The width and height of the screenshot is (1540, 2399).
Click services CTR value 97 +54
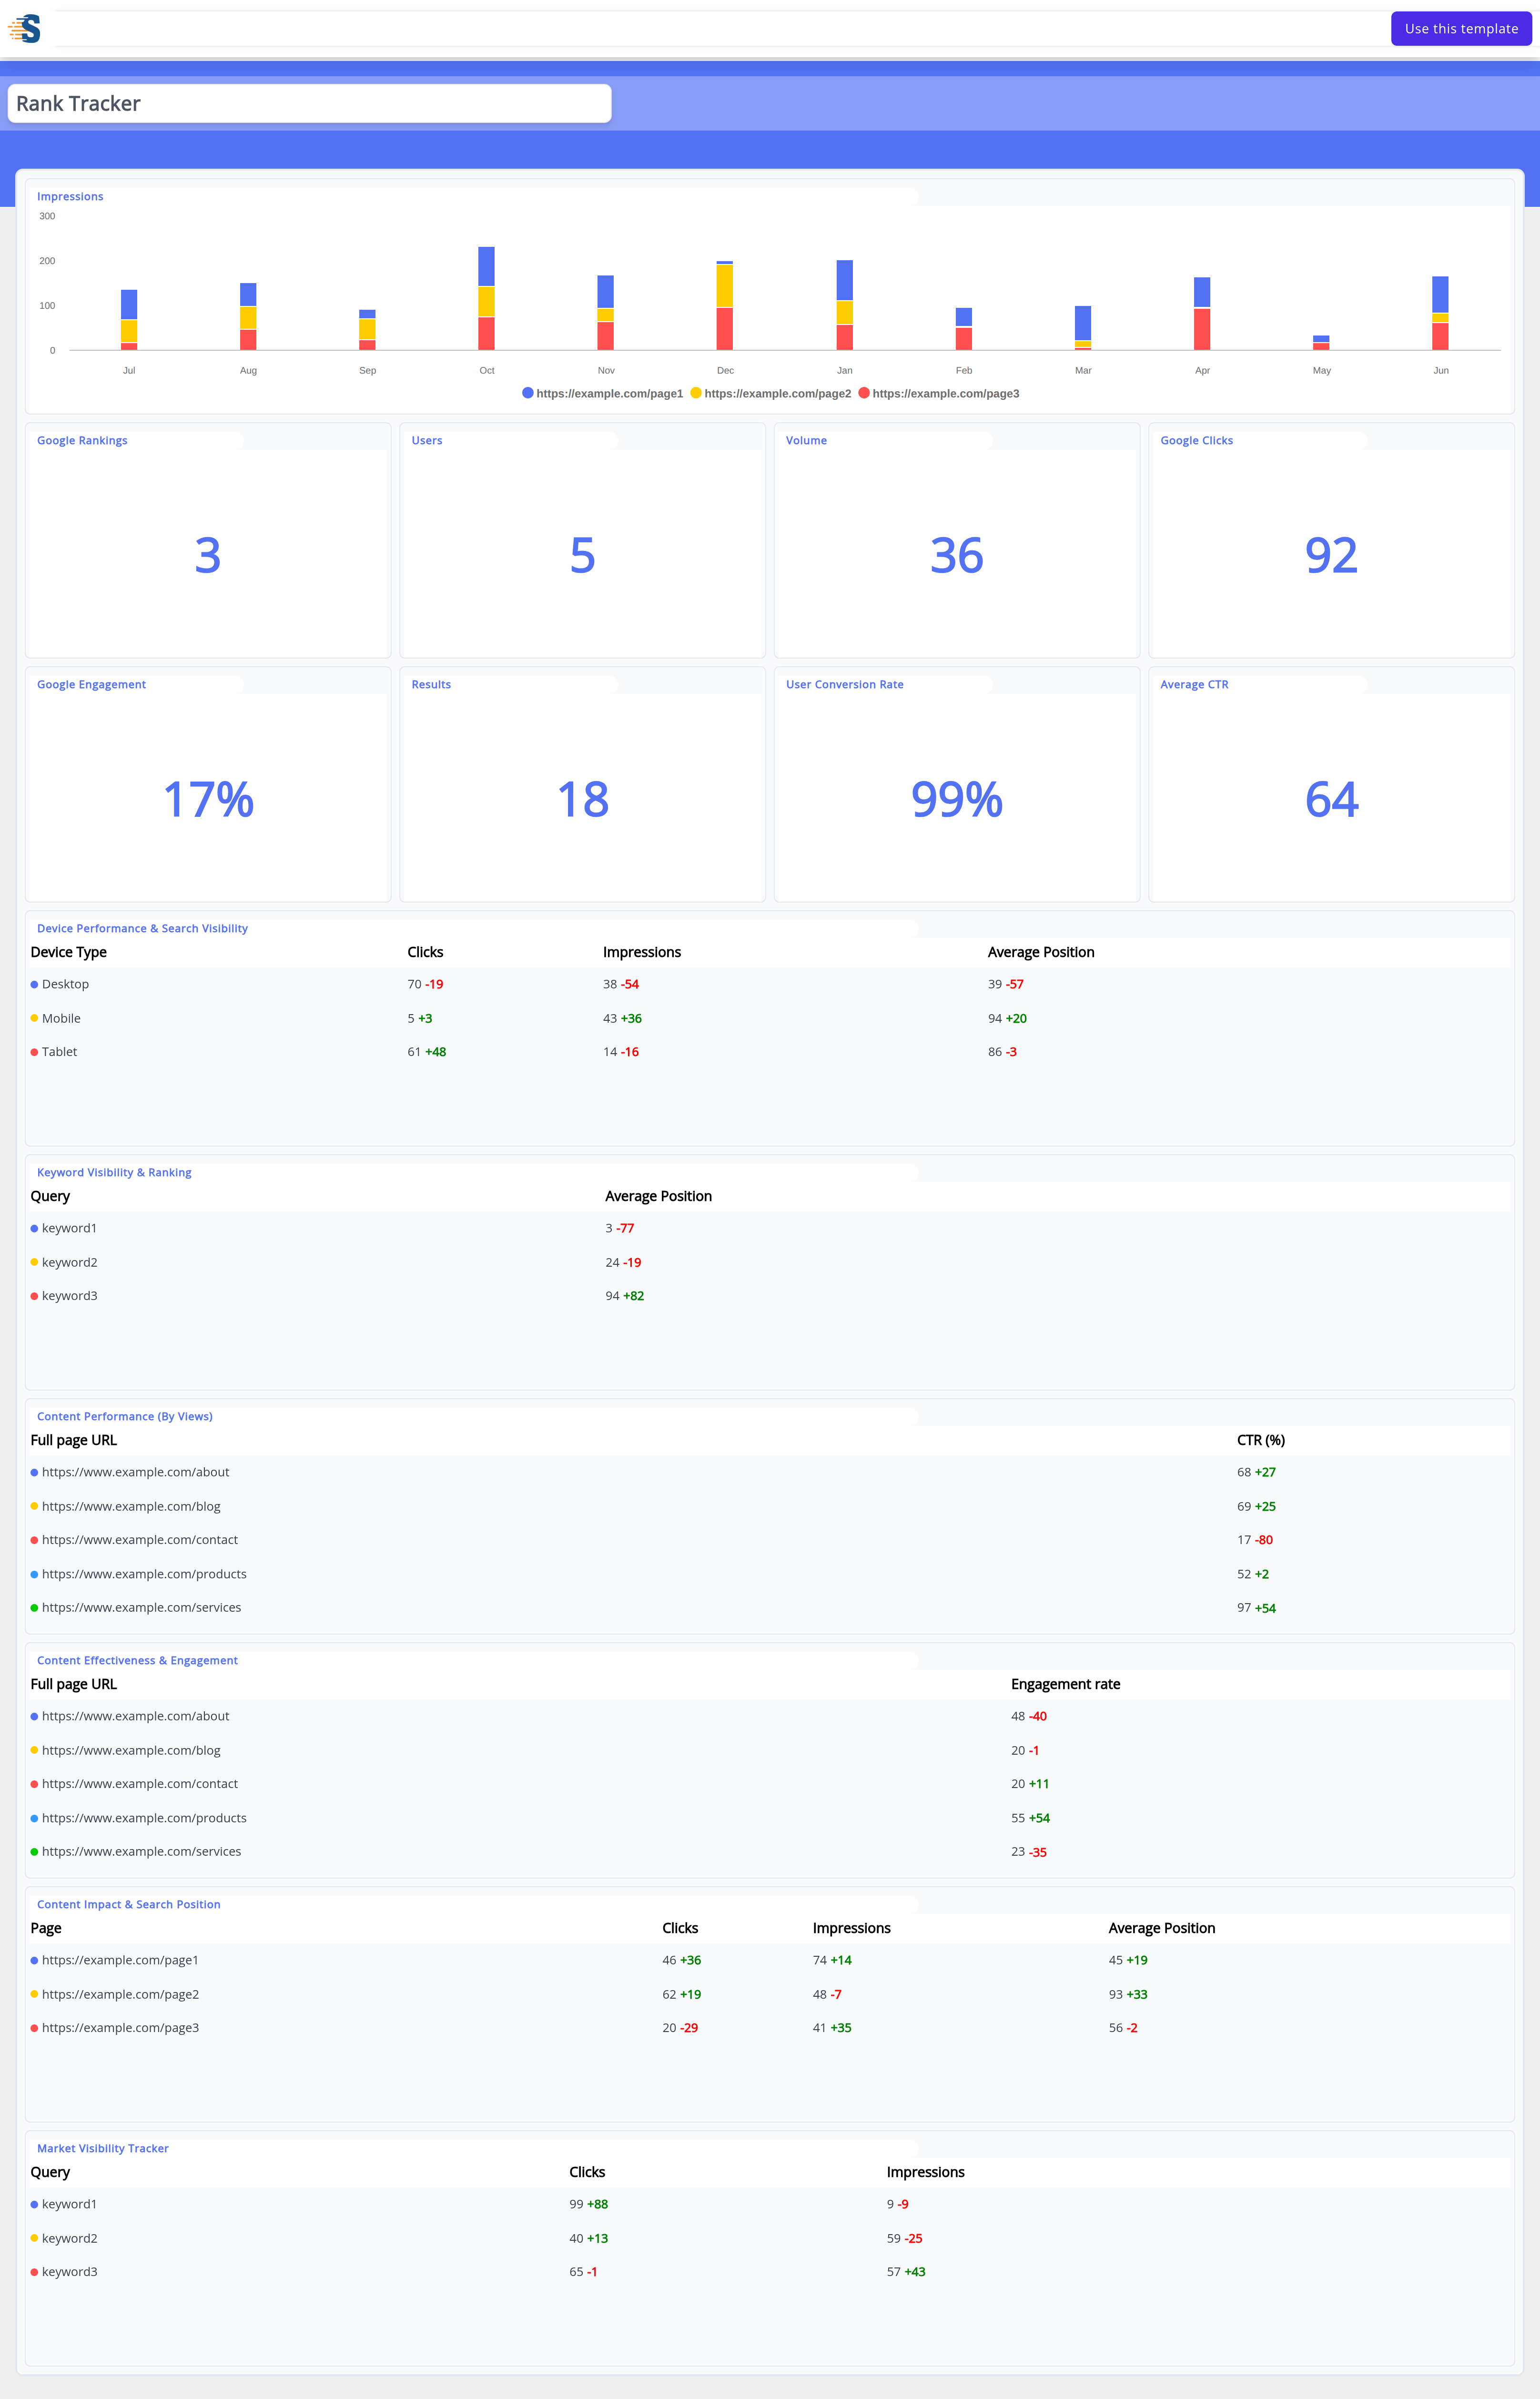1256,1608
